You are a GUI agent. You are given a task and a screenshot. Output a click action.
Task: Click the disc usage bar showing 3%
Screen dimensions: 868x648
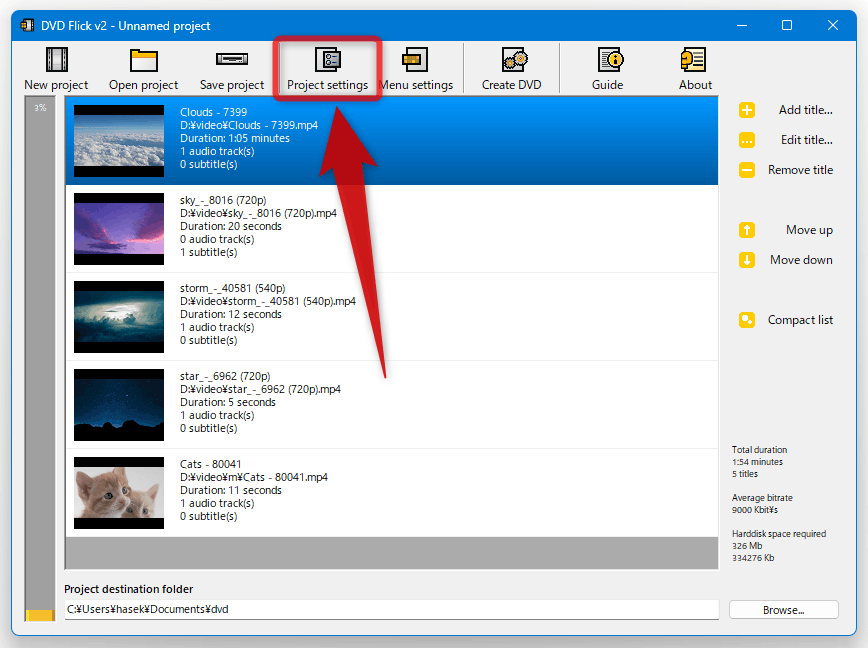40,359
